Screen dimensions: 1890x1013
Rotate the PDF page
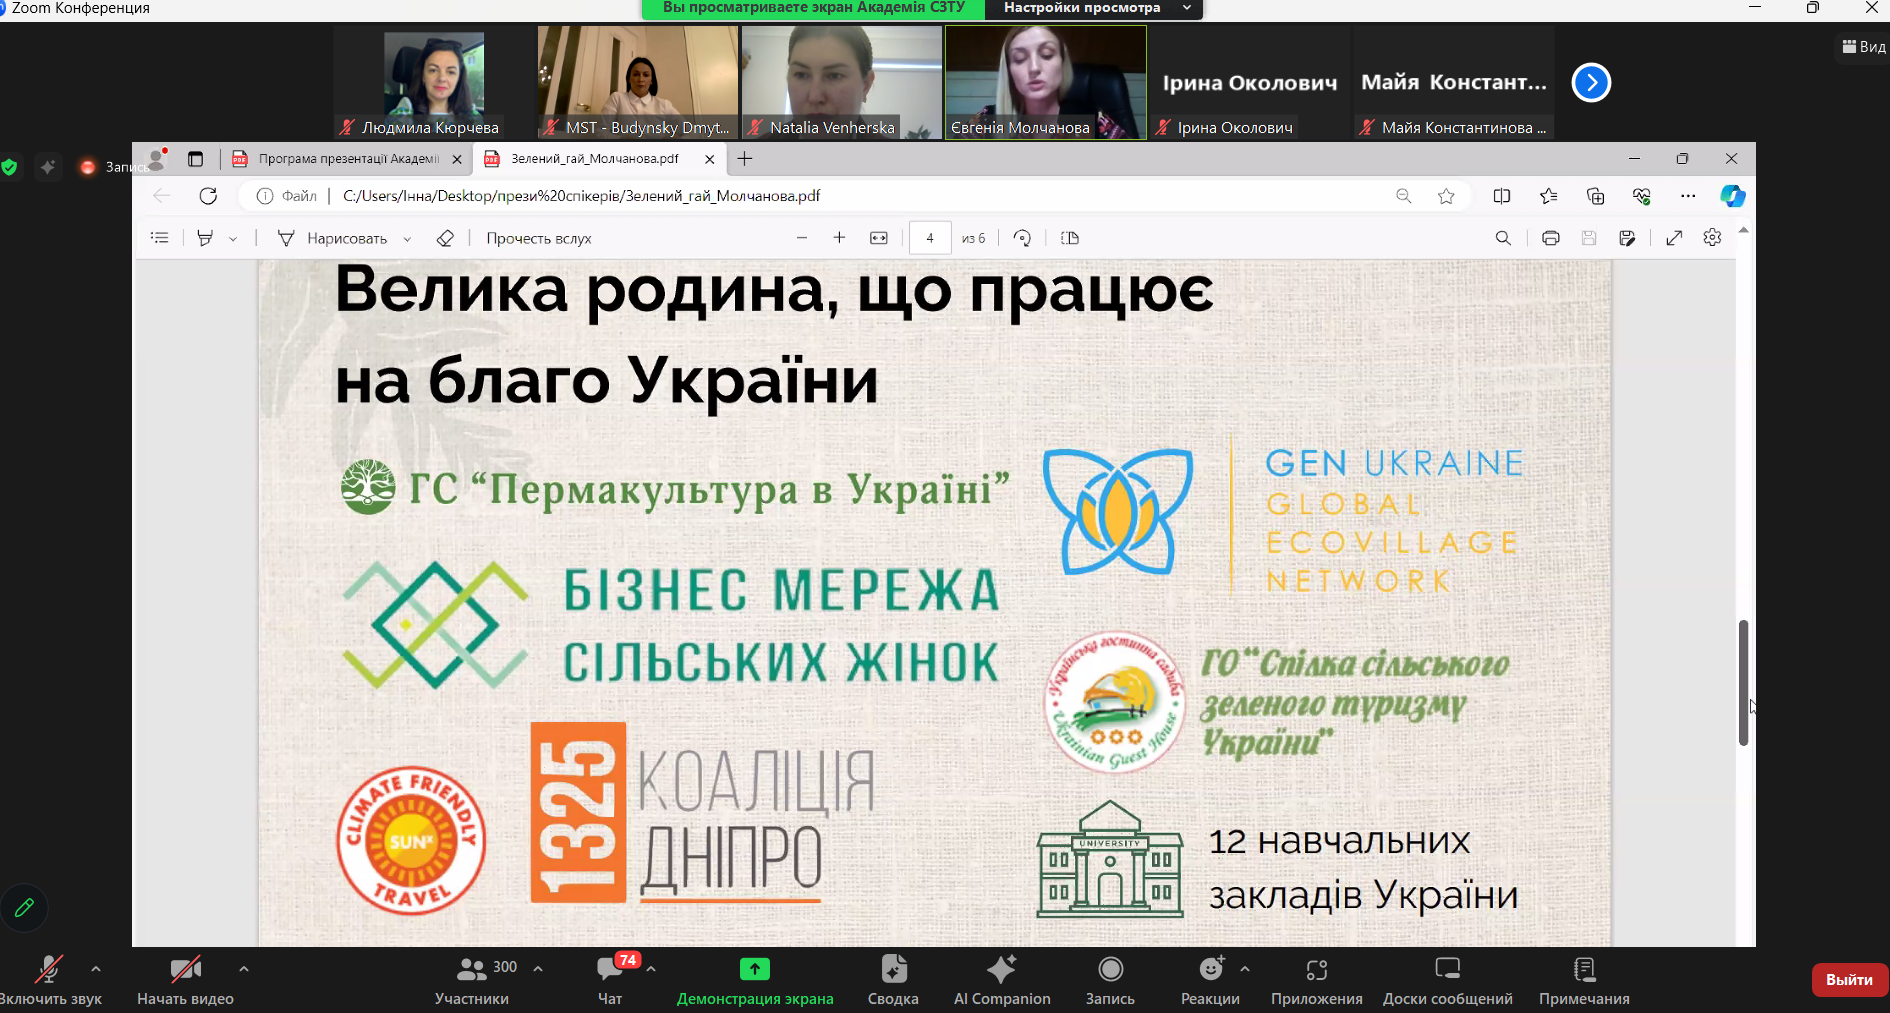tap(1022, 238)
